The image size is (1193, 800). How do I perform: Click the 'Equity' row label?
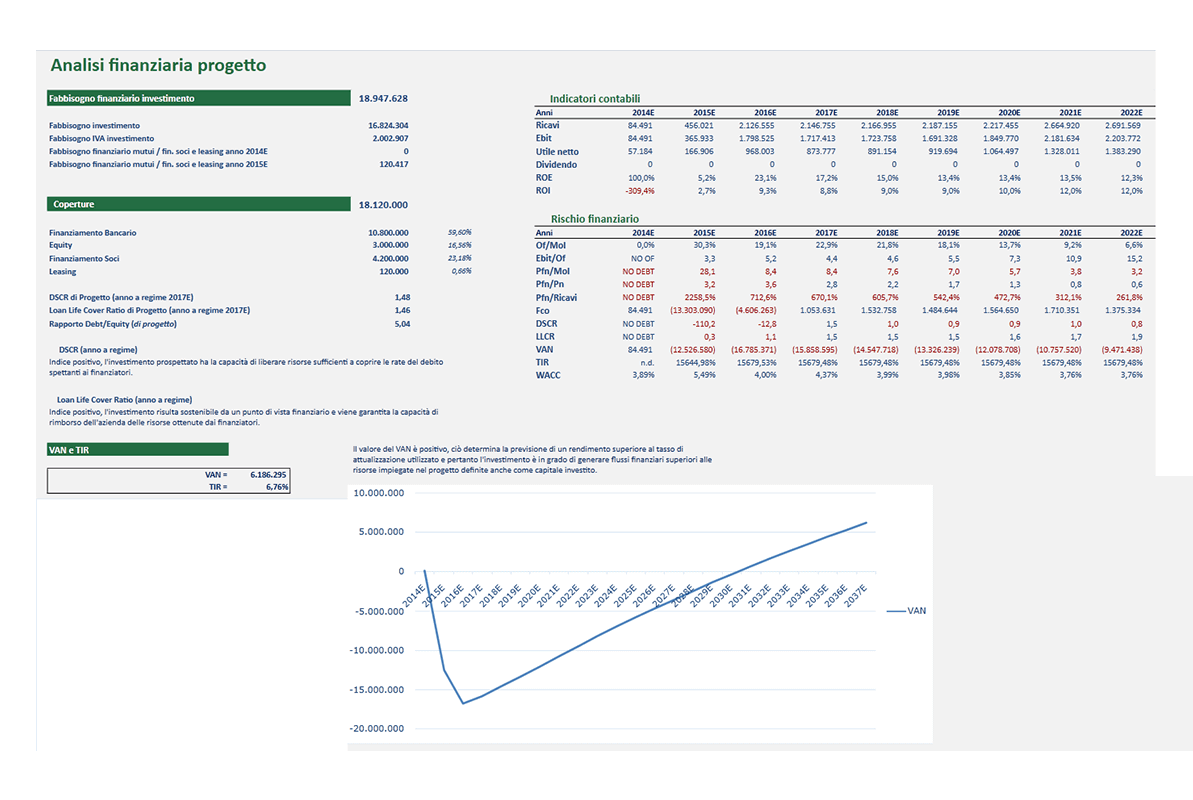click(61, 245)
